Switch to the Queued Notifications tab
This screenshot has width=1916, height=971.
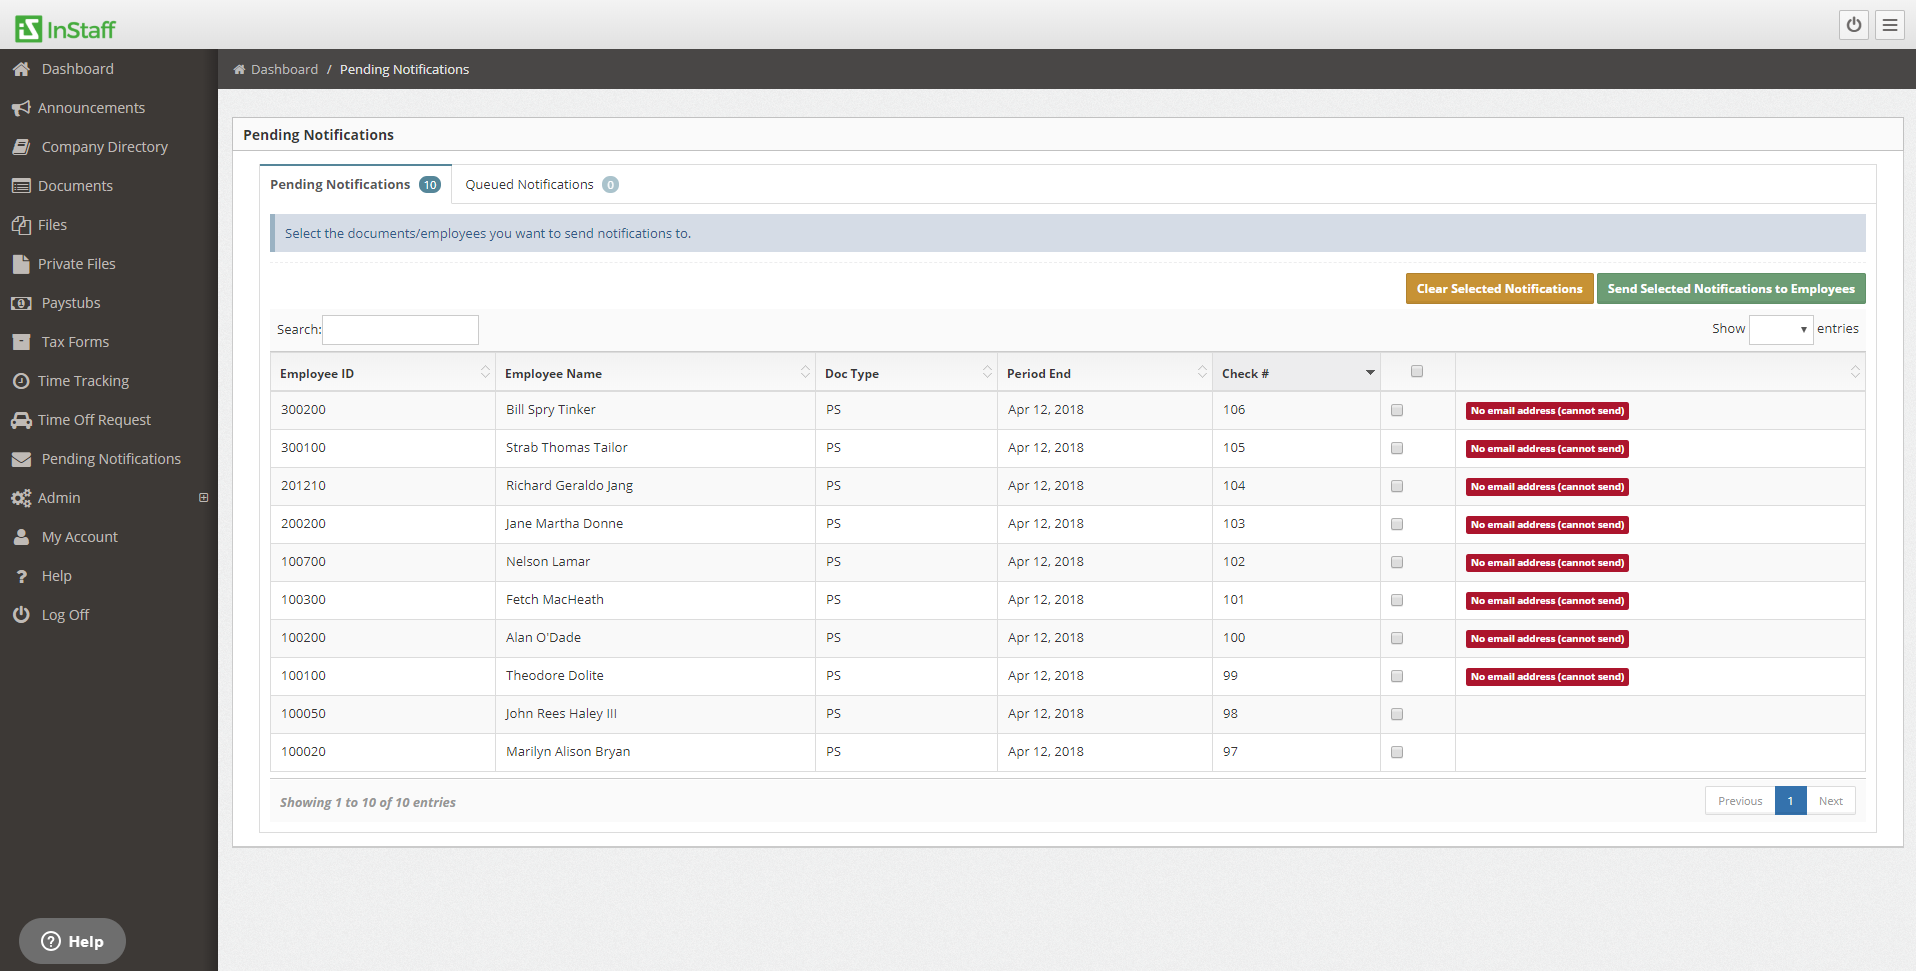click(529, 184)
